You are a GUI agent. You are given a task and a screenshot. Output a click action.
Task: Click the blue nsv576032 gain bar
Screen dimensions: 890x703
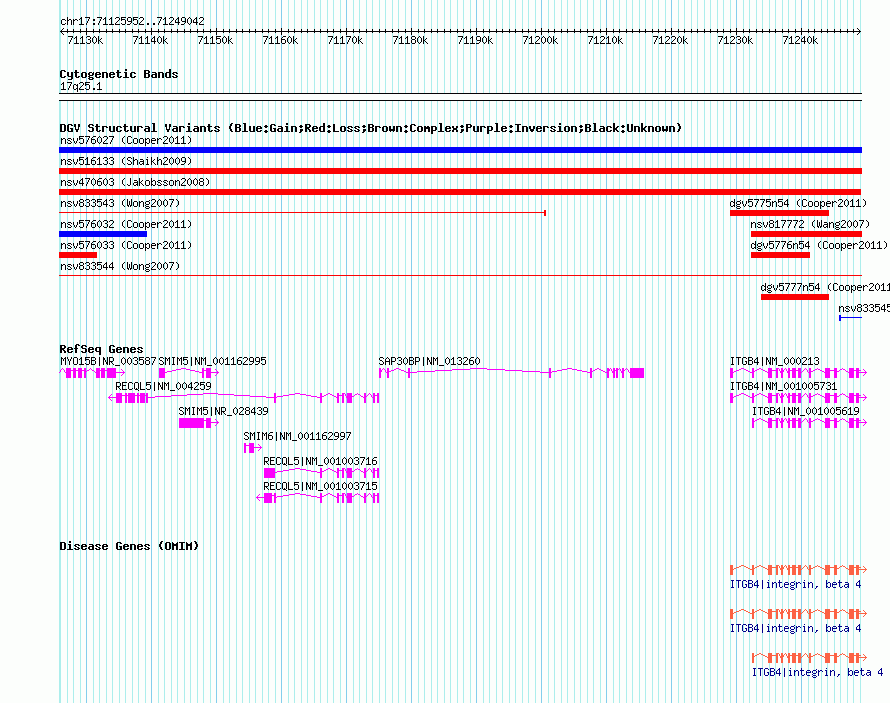pos(103,234)
